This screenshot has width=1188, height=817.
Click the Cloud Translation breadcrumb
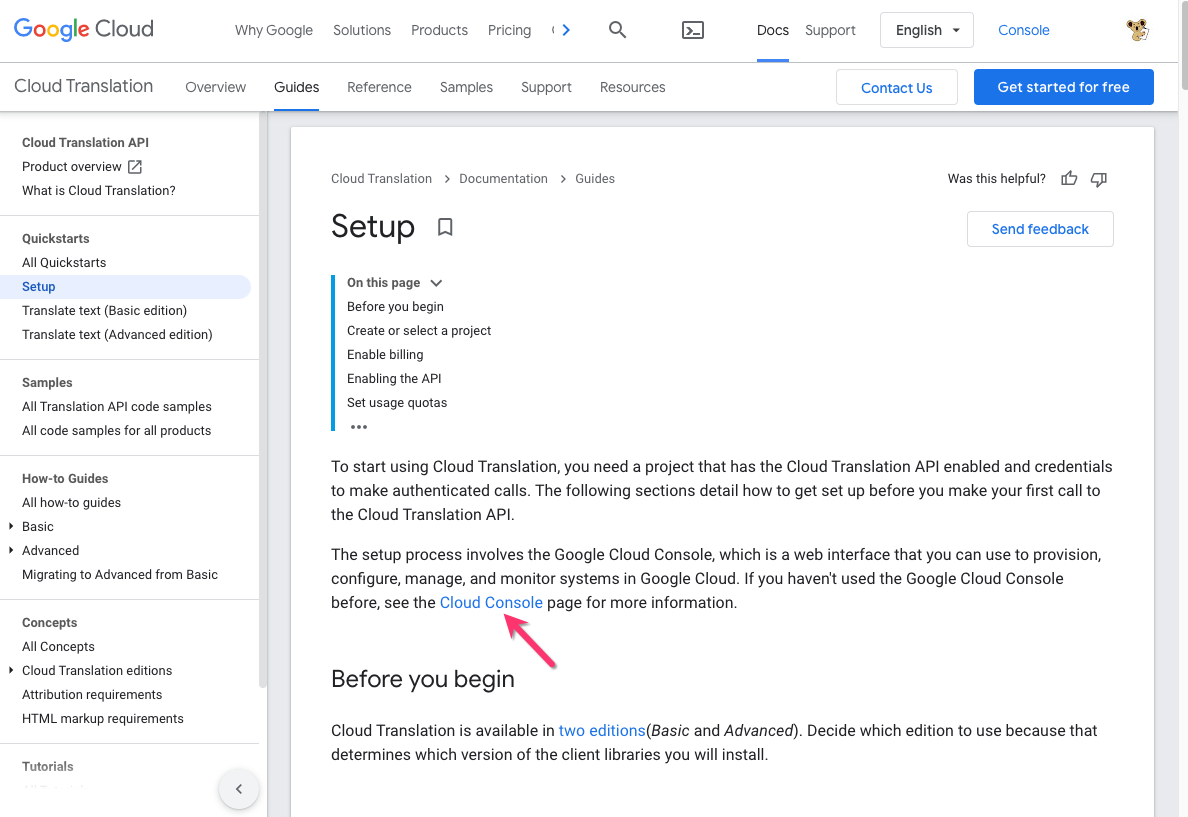pos(381,179)
